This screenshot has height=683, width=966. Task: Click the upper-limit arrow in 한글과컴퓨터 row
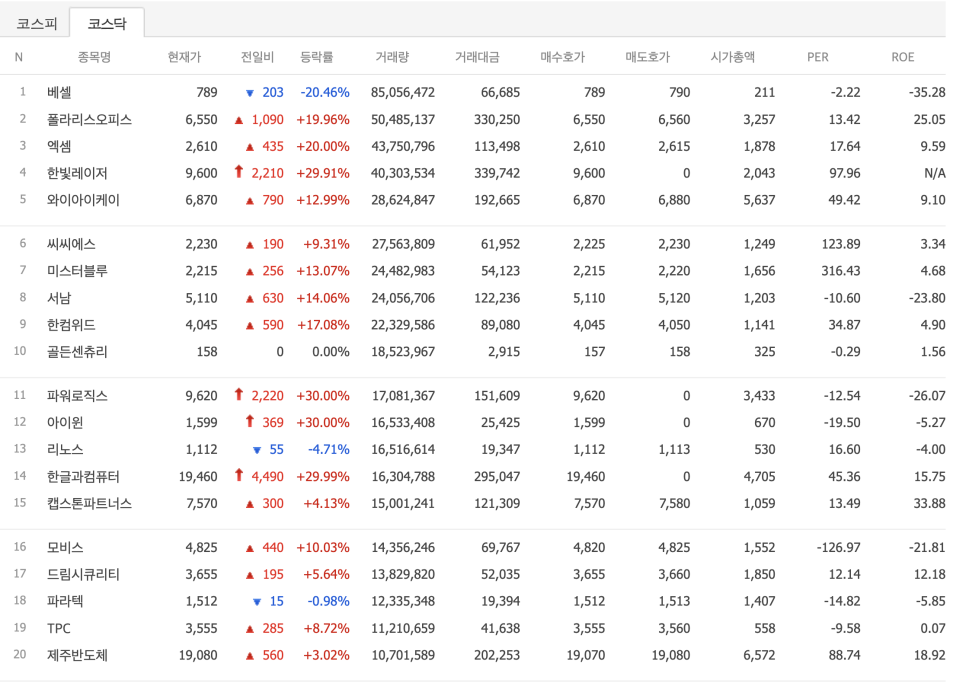click(x=239, y=475)
